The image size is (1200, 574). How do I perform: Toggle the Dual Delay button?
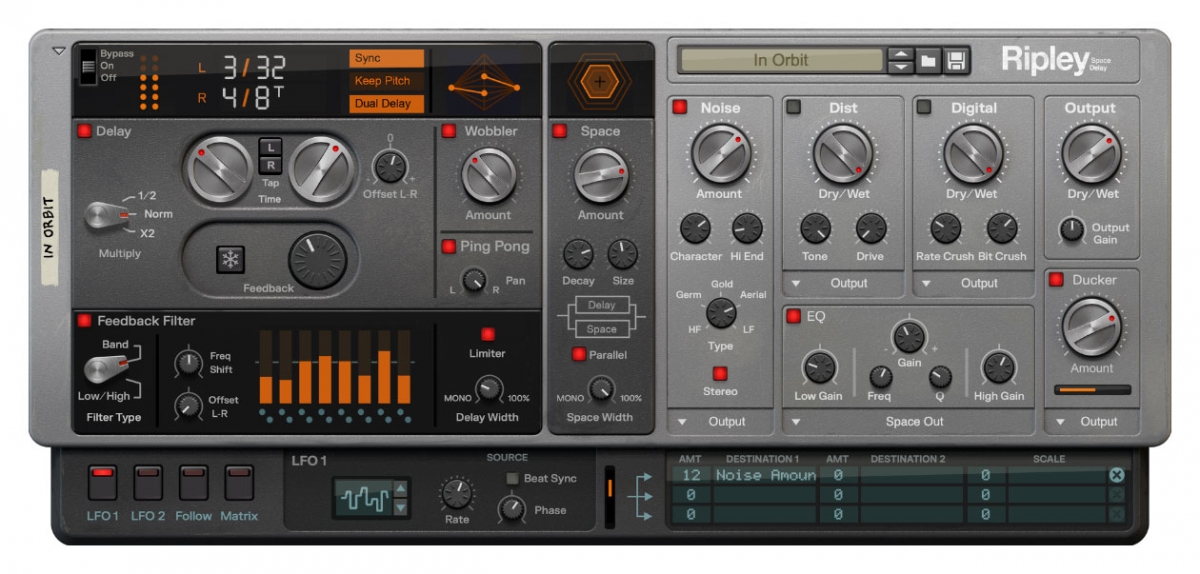[x=387, y=104]
